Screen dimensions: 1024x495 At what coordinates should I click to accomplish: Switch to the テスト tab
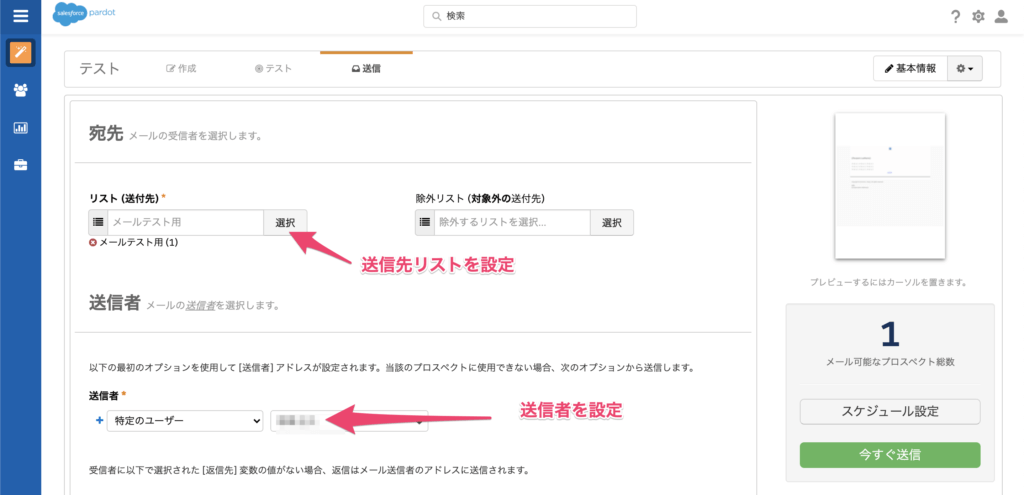(x=273, y=68)
